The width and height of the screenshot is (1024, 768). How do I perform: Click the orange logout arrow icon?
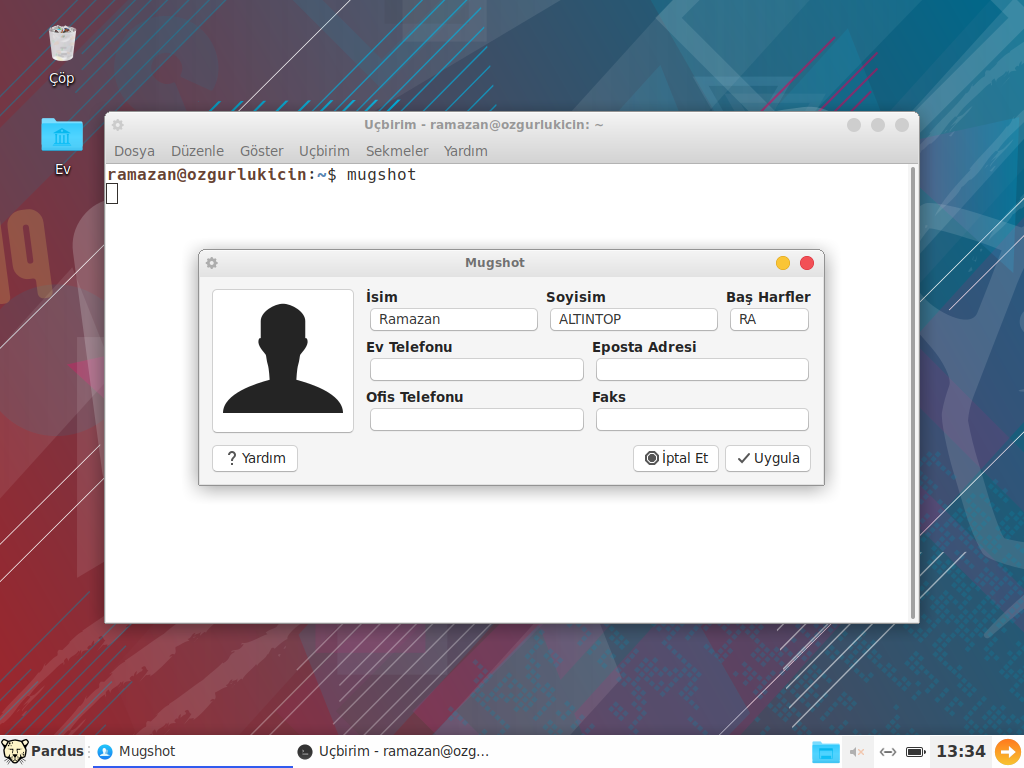pyautogui.click(x=1008, y=751)
